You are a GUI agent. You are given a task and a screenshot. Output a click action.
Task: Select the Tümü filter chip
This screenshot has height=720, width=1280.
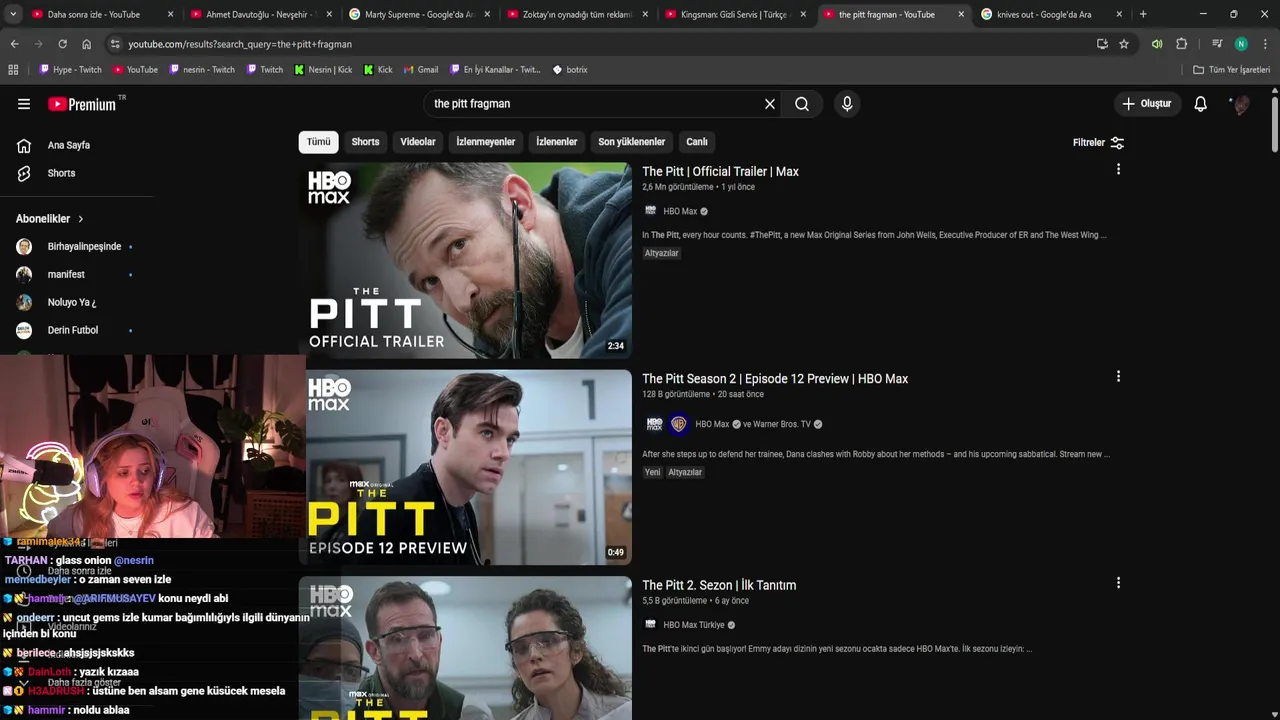click(318, 142)
